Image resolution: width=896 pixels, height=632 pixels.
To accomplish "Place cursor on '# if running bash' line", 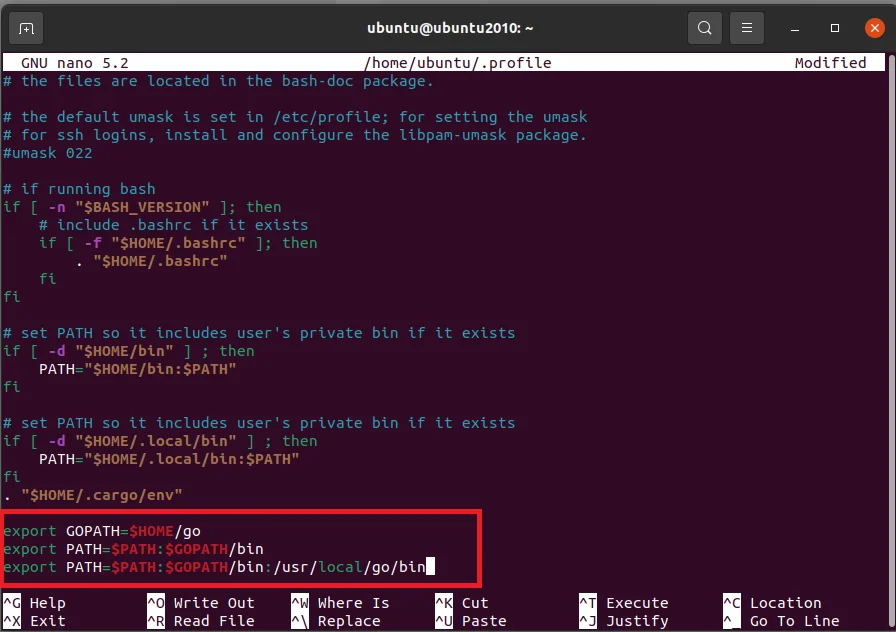I will coord(79,189).
